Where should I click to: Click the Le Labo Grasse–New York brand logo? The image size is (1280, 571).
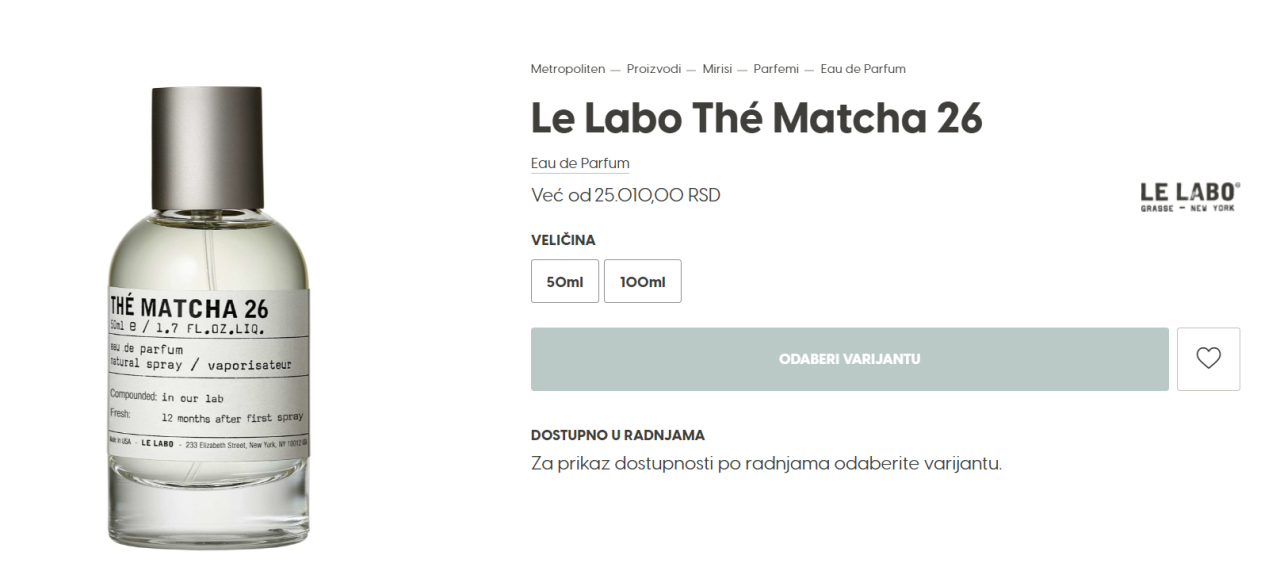(x=1190, y=196)
